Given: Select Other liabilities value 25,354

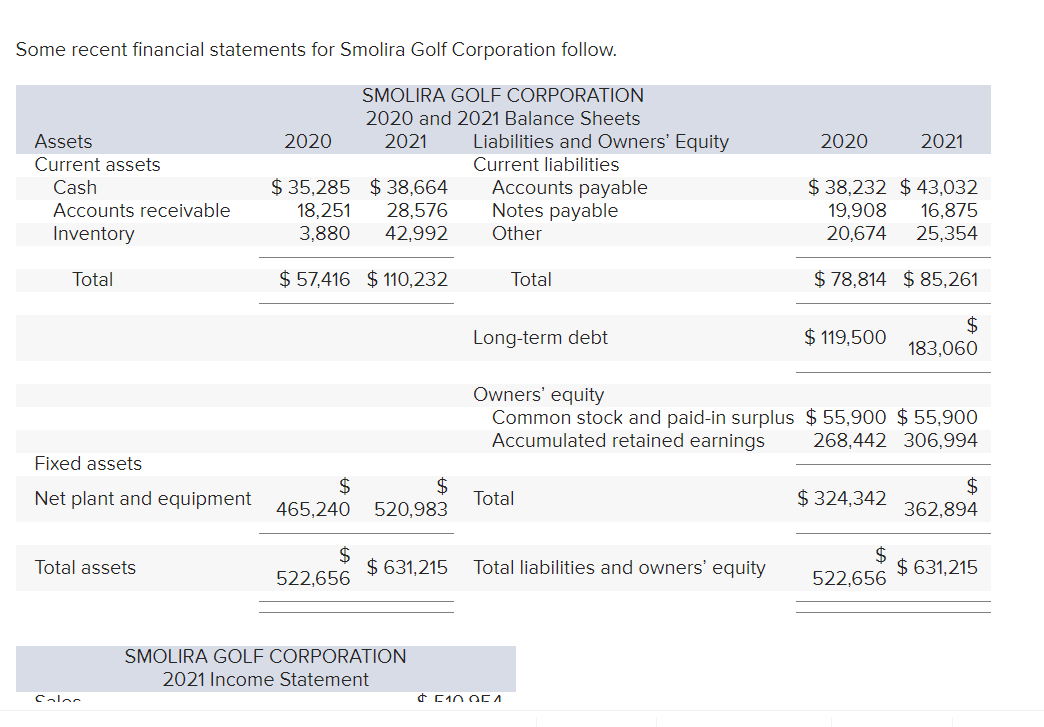Looking at the screenshot, I should (x=947, y=234).
